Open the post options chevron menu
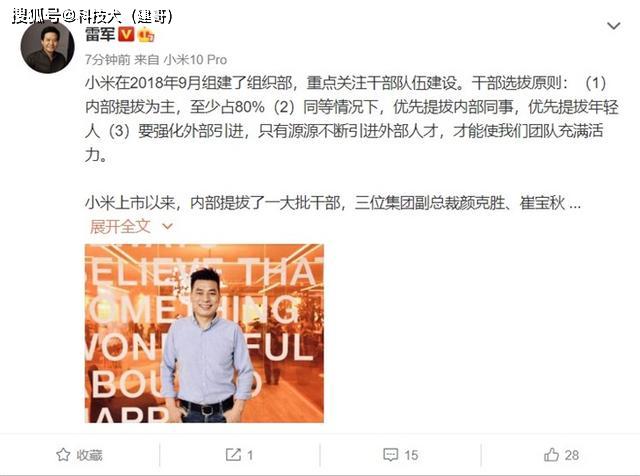The width and height of the screenshot is (640, 476). tap(613, 26)
